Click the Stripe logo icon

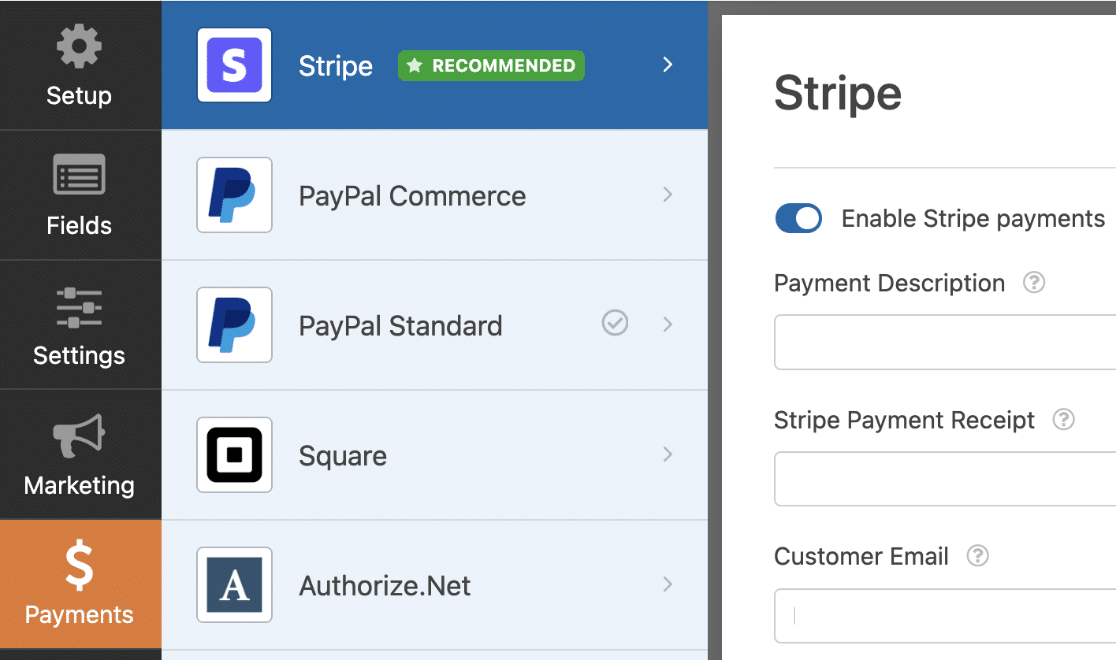click(234, 65)
